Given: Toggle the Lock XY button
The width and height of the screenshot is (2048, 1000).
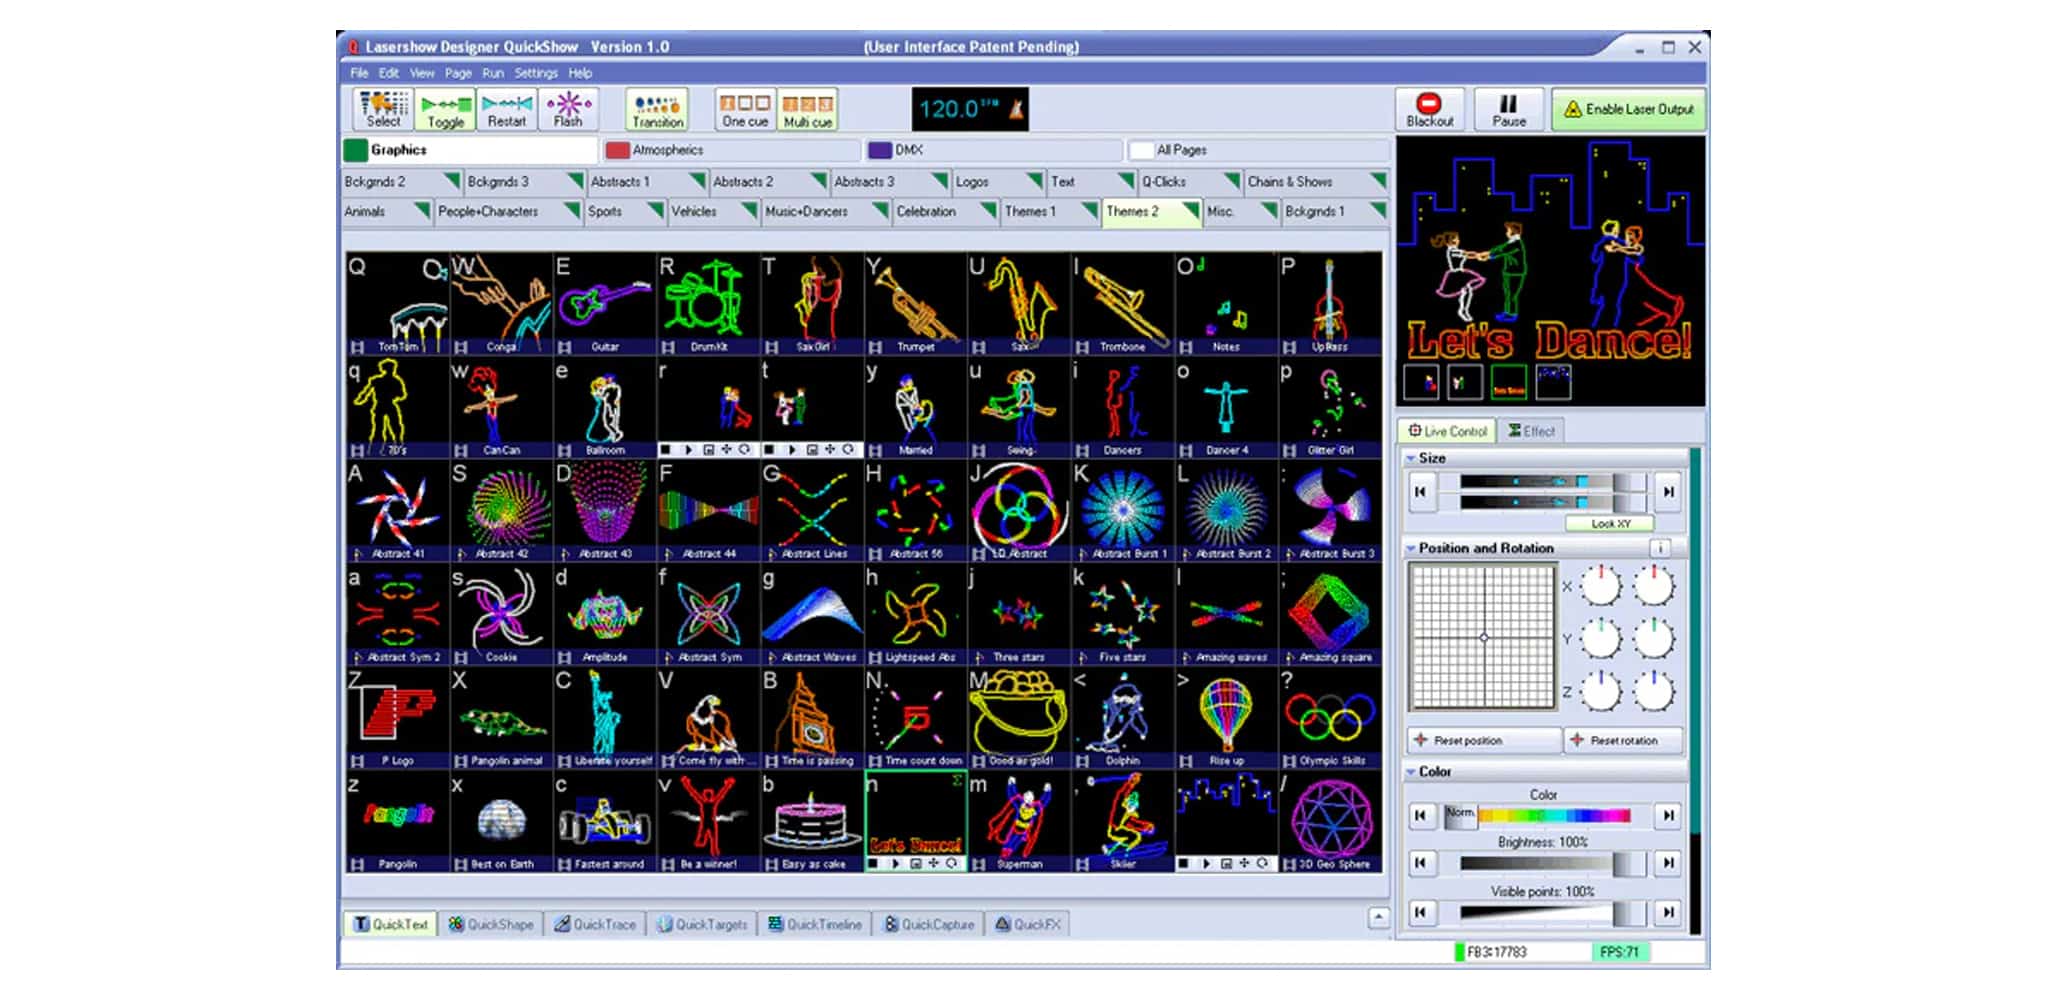Looking at the screenshot, I should tap(1609, 524).
